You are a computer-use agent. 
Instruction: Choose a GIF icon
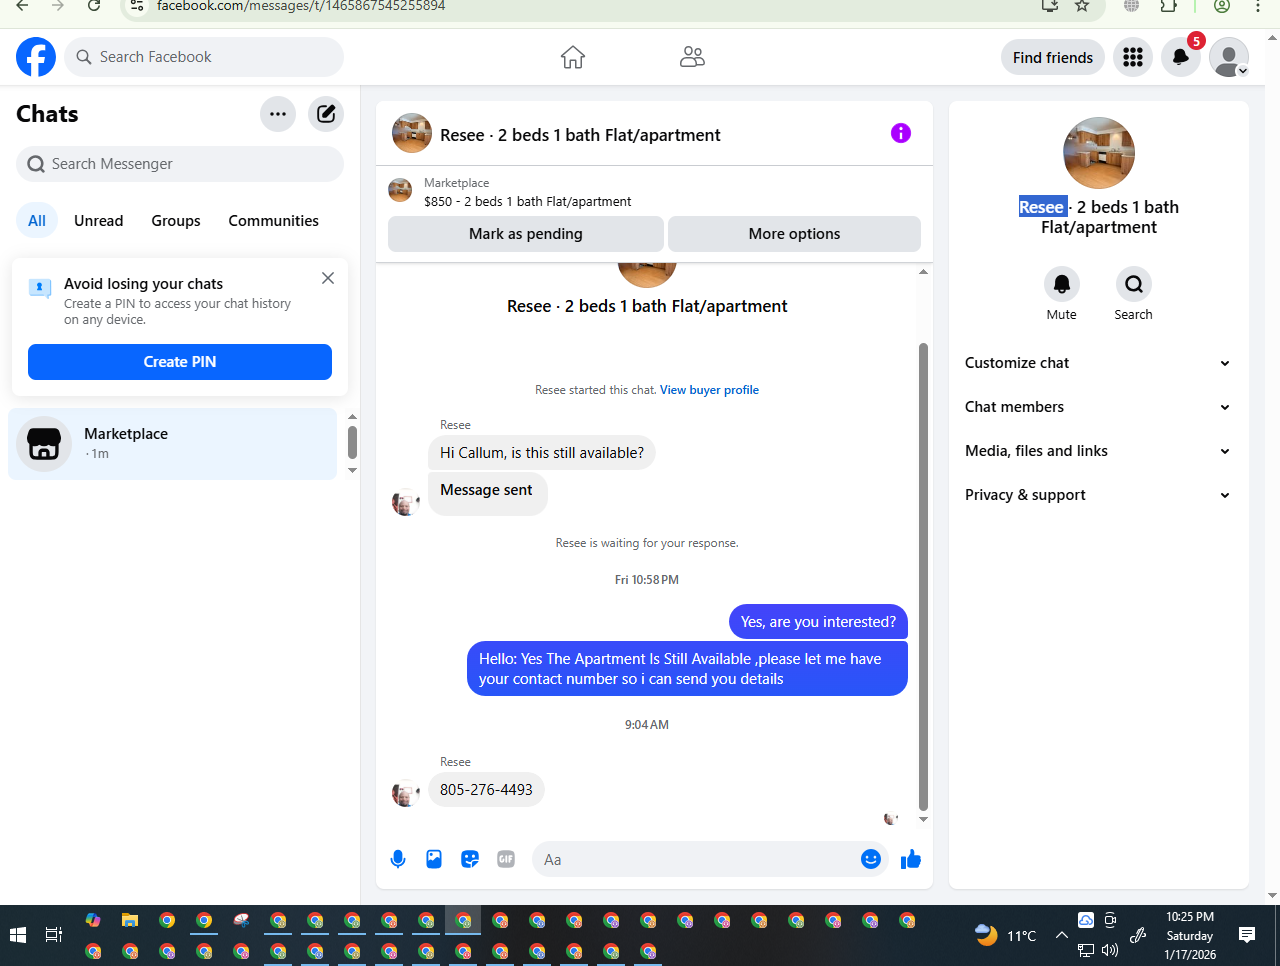coord(506,859)
